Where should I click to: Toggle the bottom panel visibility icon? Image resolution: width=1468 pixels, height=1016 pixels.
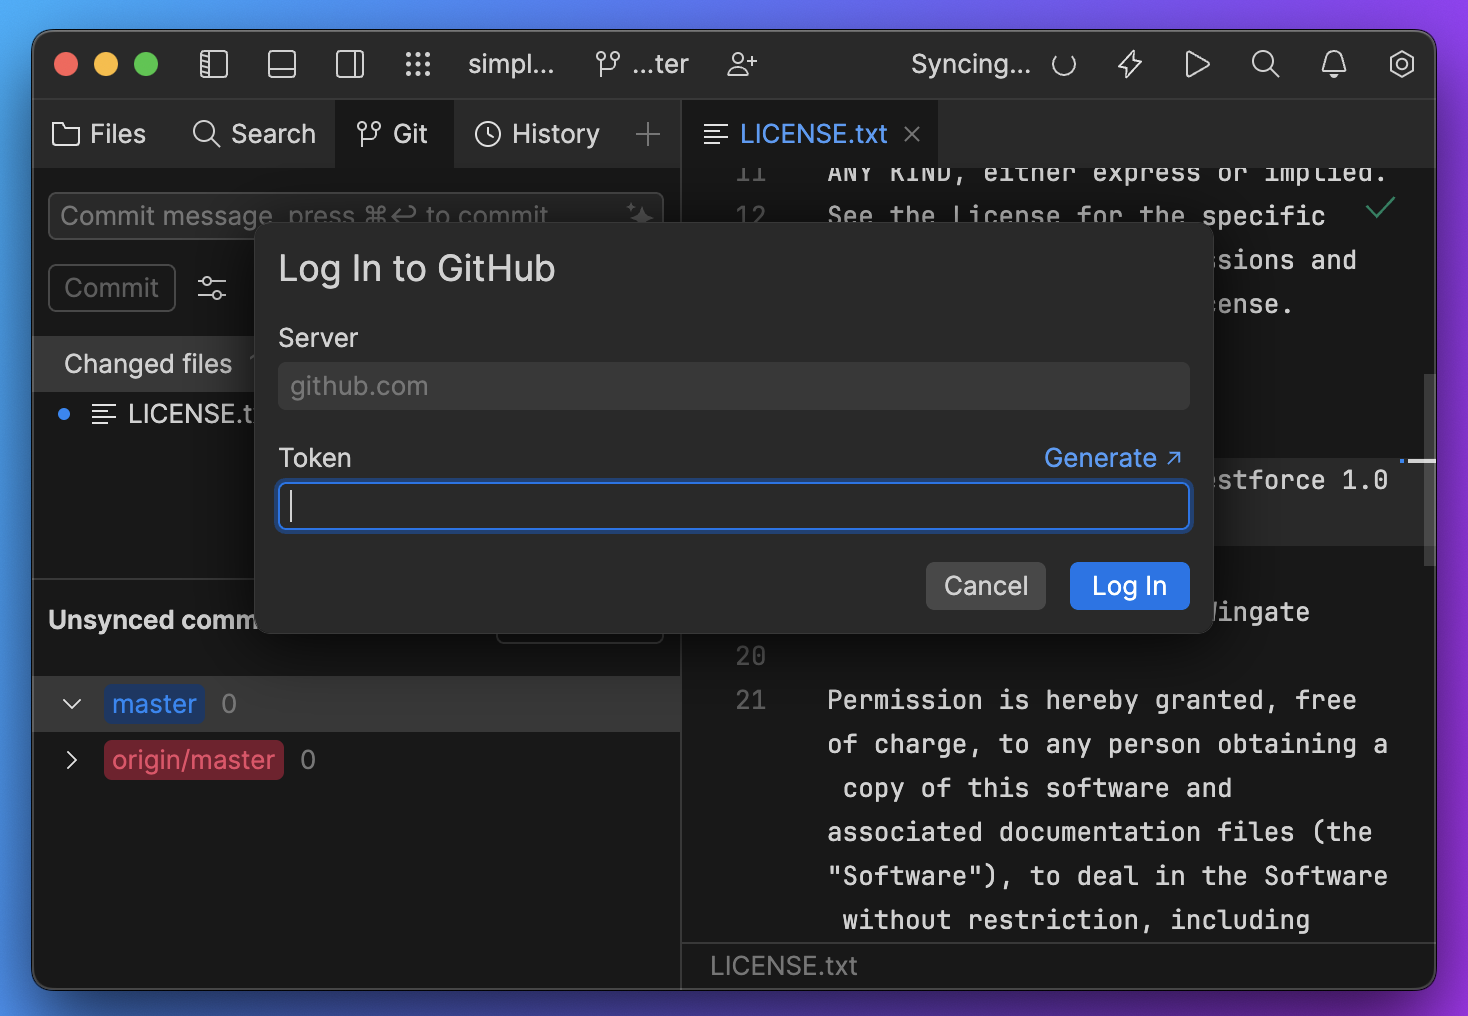[282, 64]
